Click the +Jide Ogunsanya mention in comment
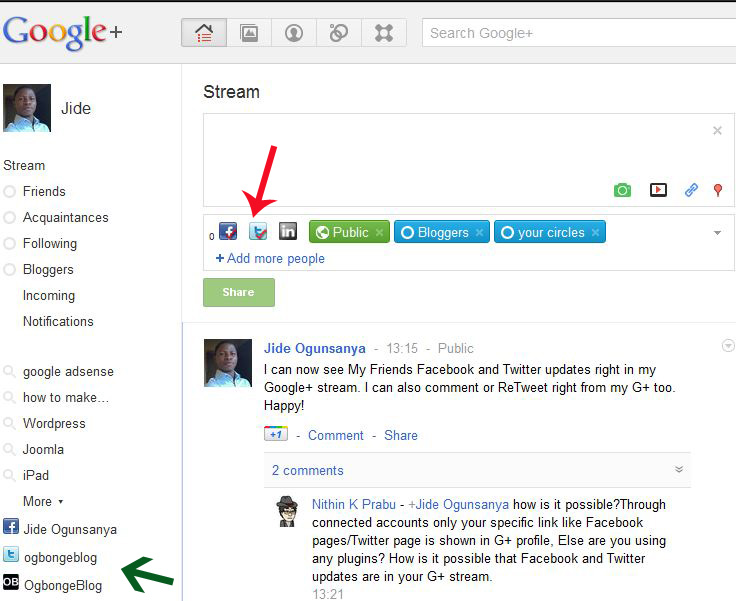The height and width of the screenshot is (601, 736). coord(459,504)
